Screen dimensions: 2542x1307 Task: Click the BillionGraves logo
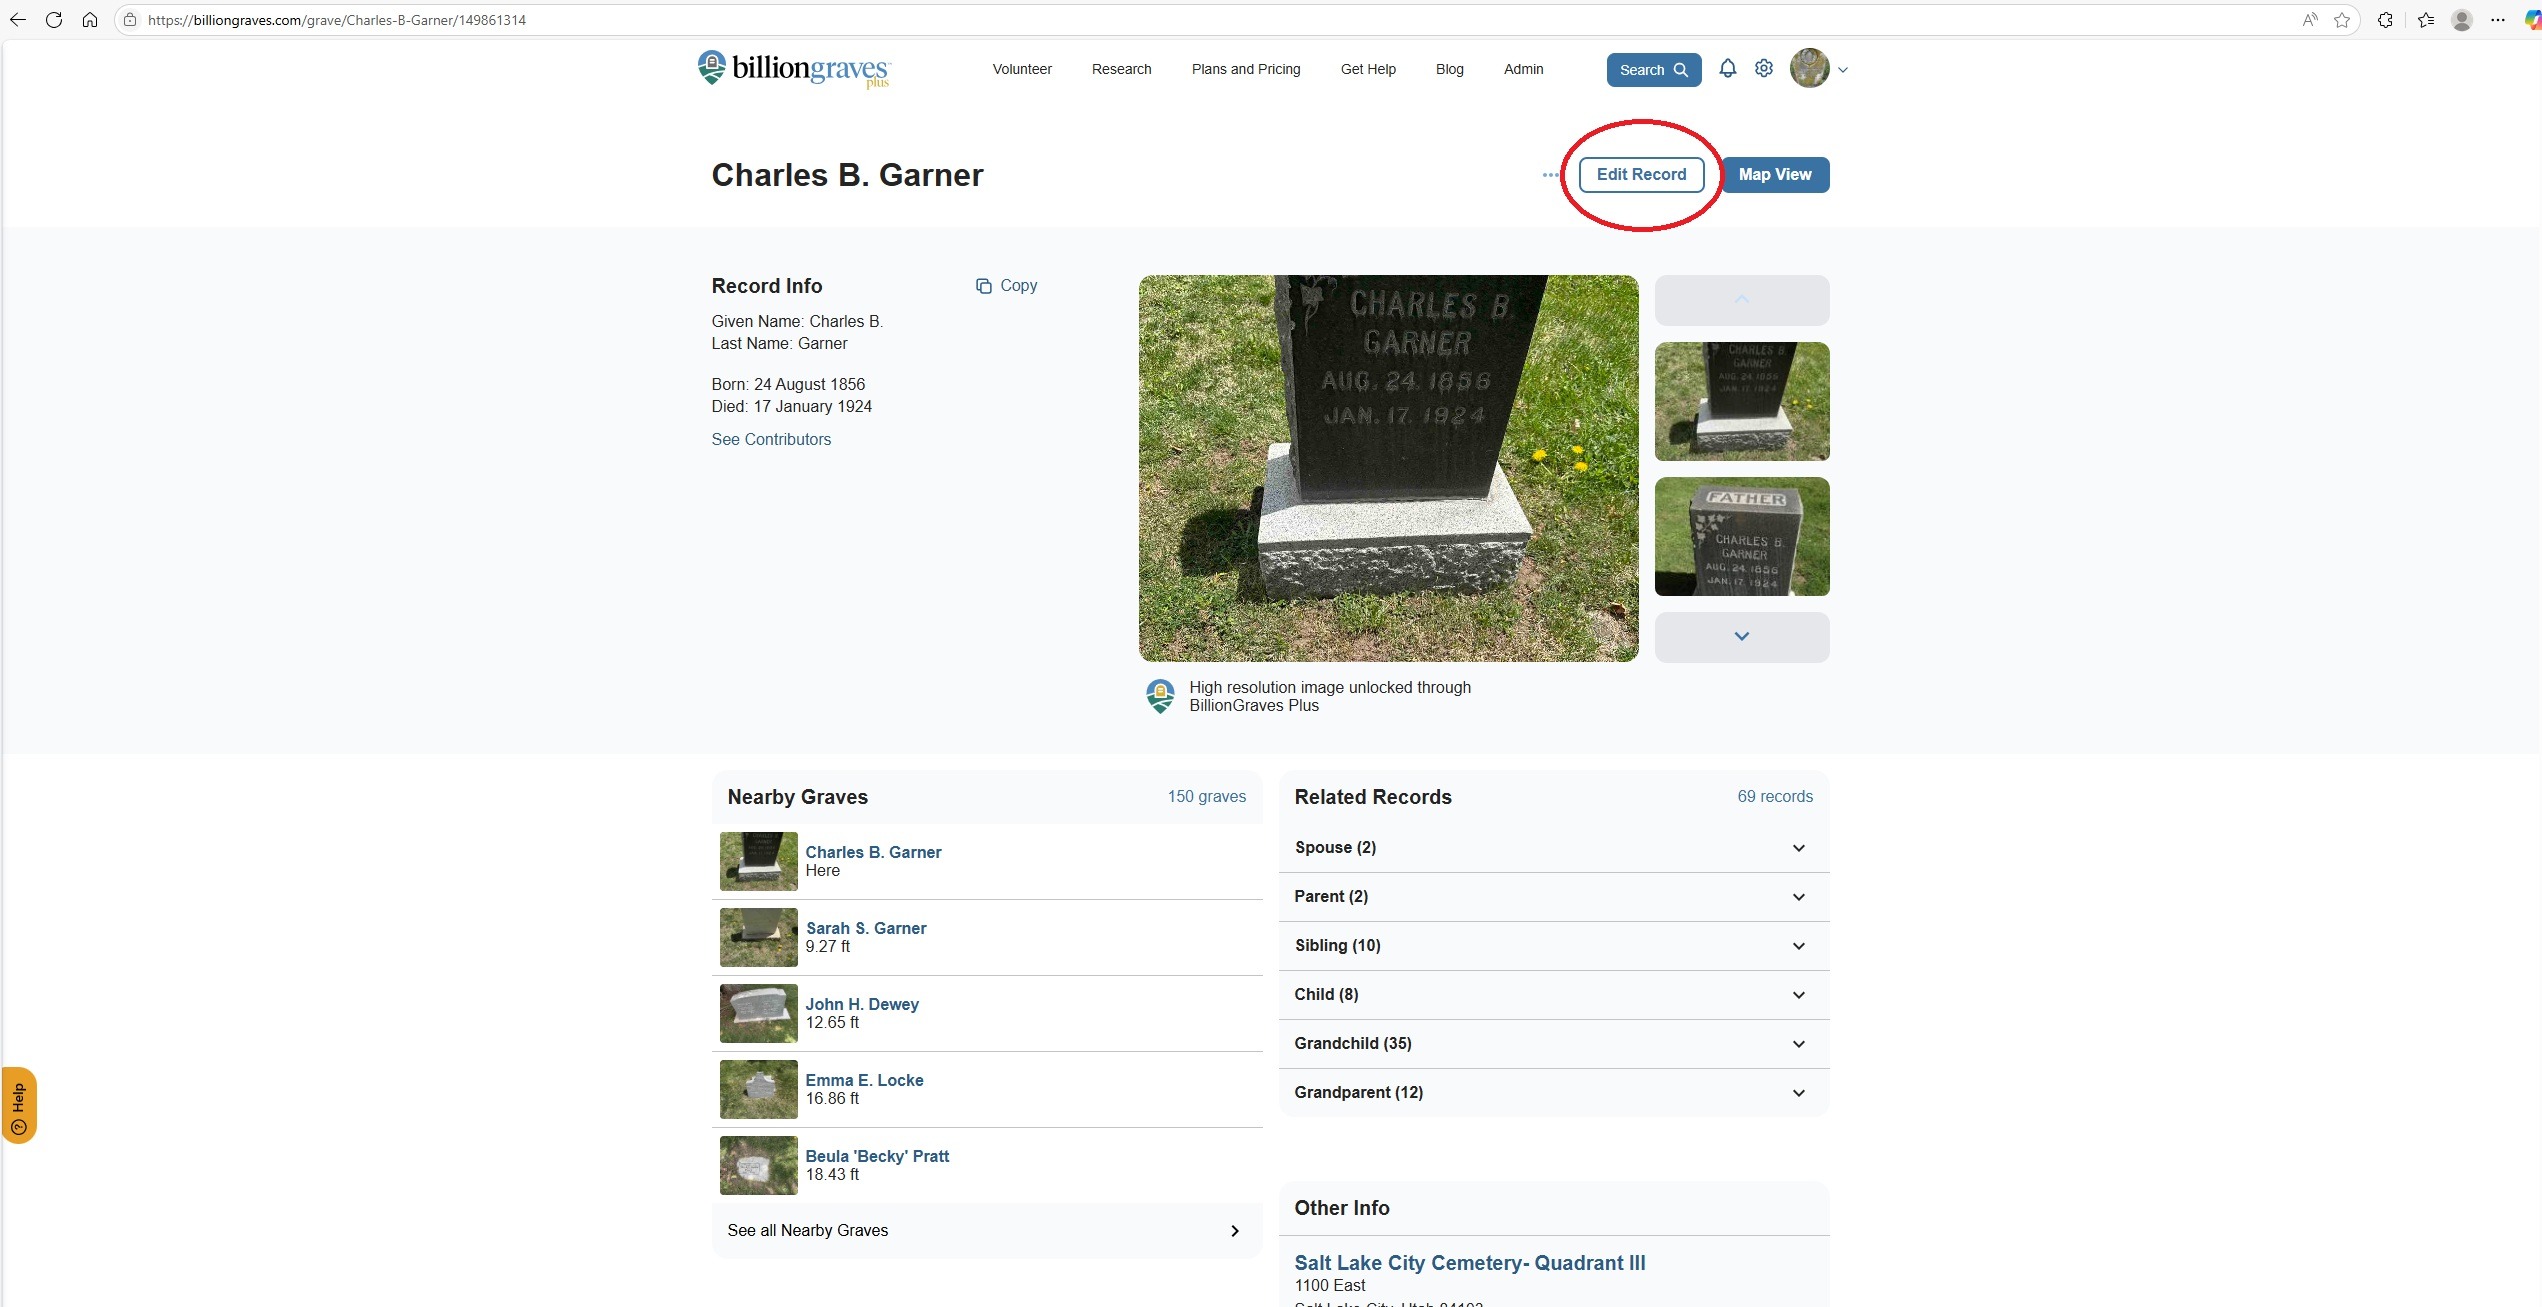[793, 69]
